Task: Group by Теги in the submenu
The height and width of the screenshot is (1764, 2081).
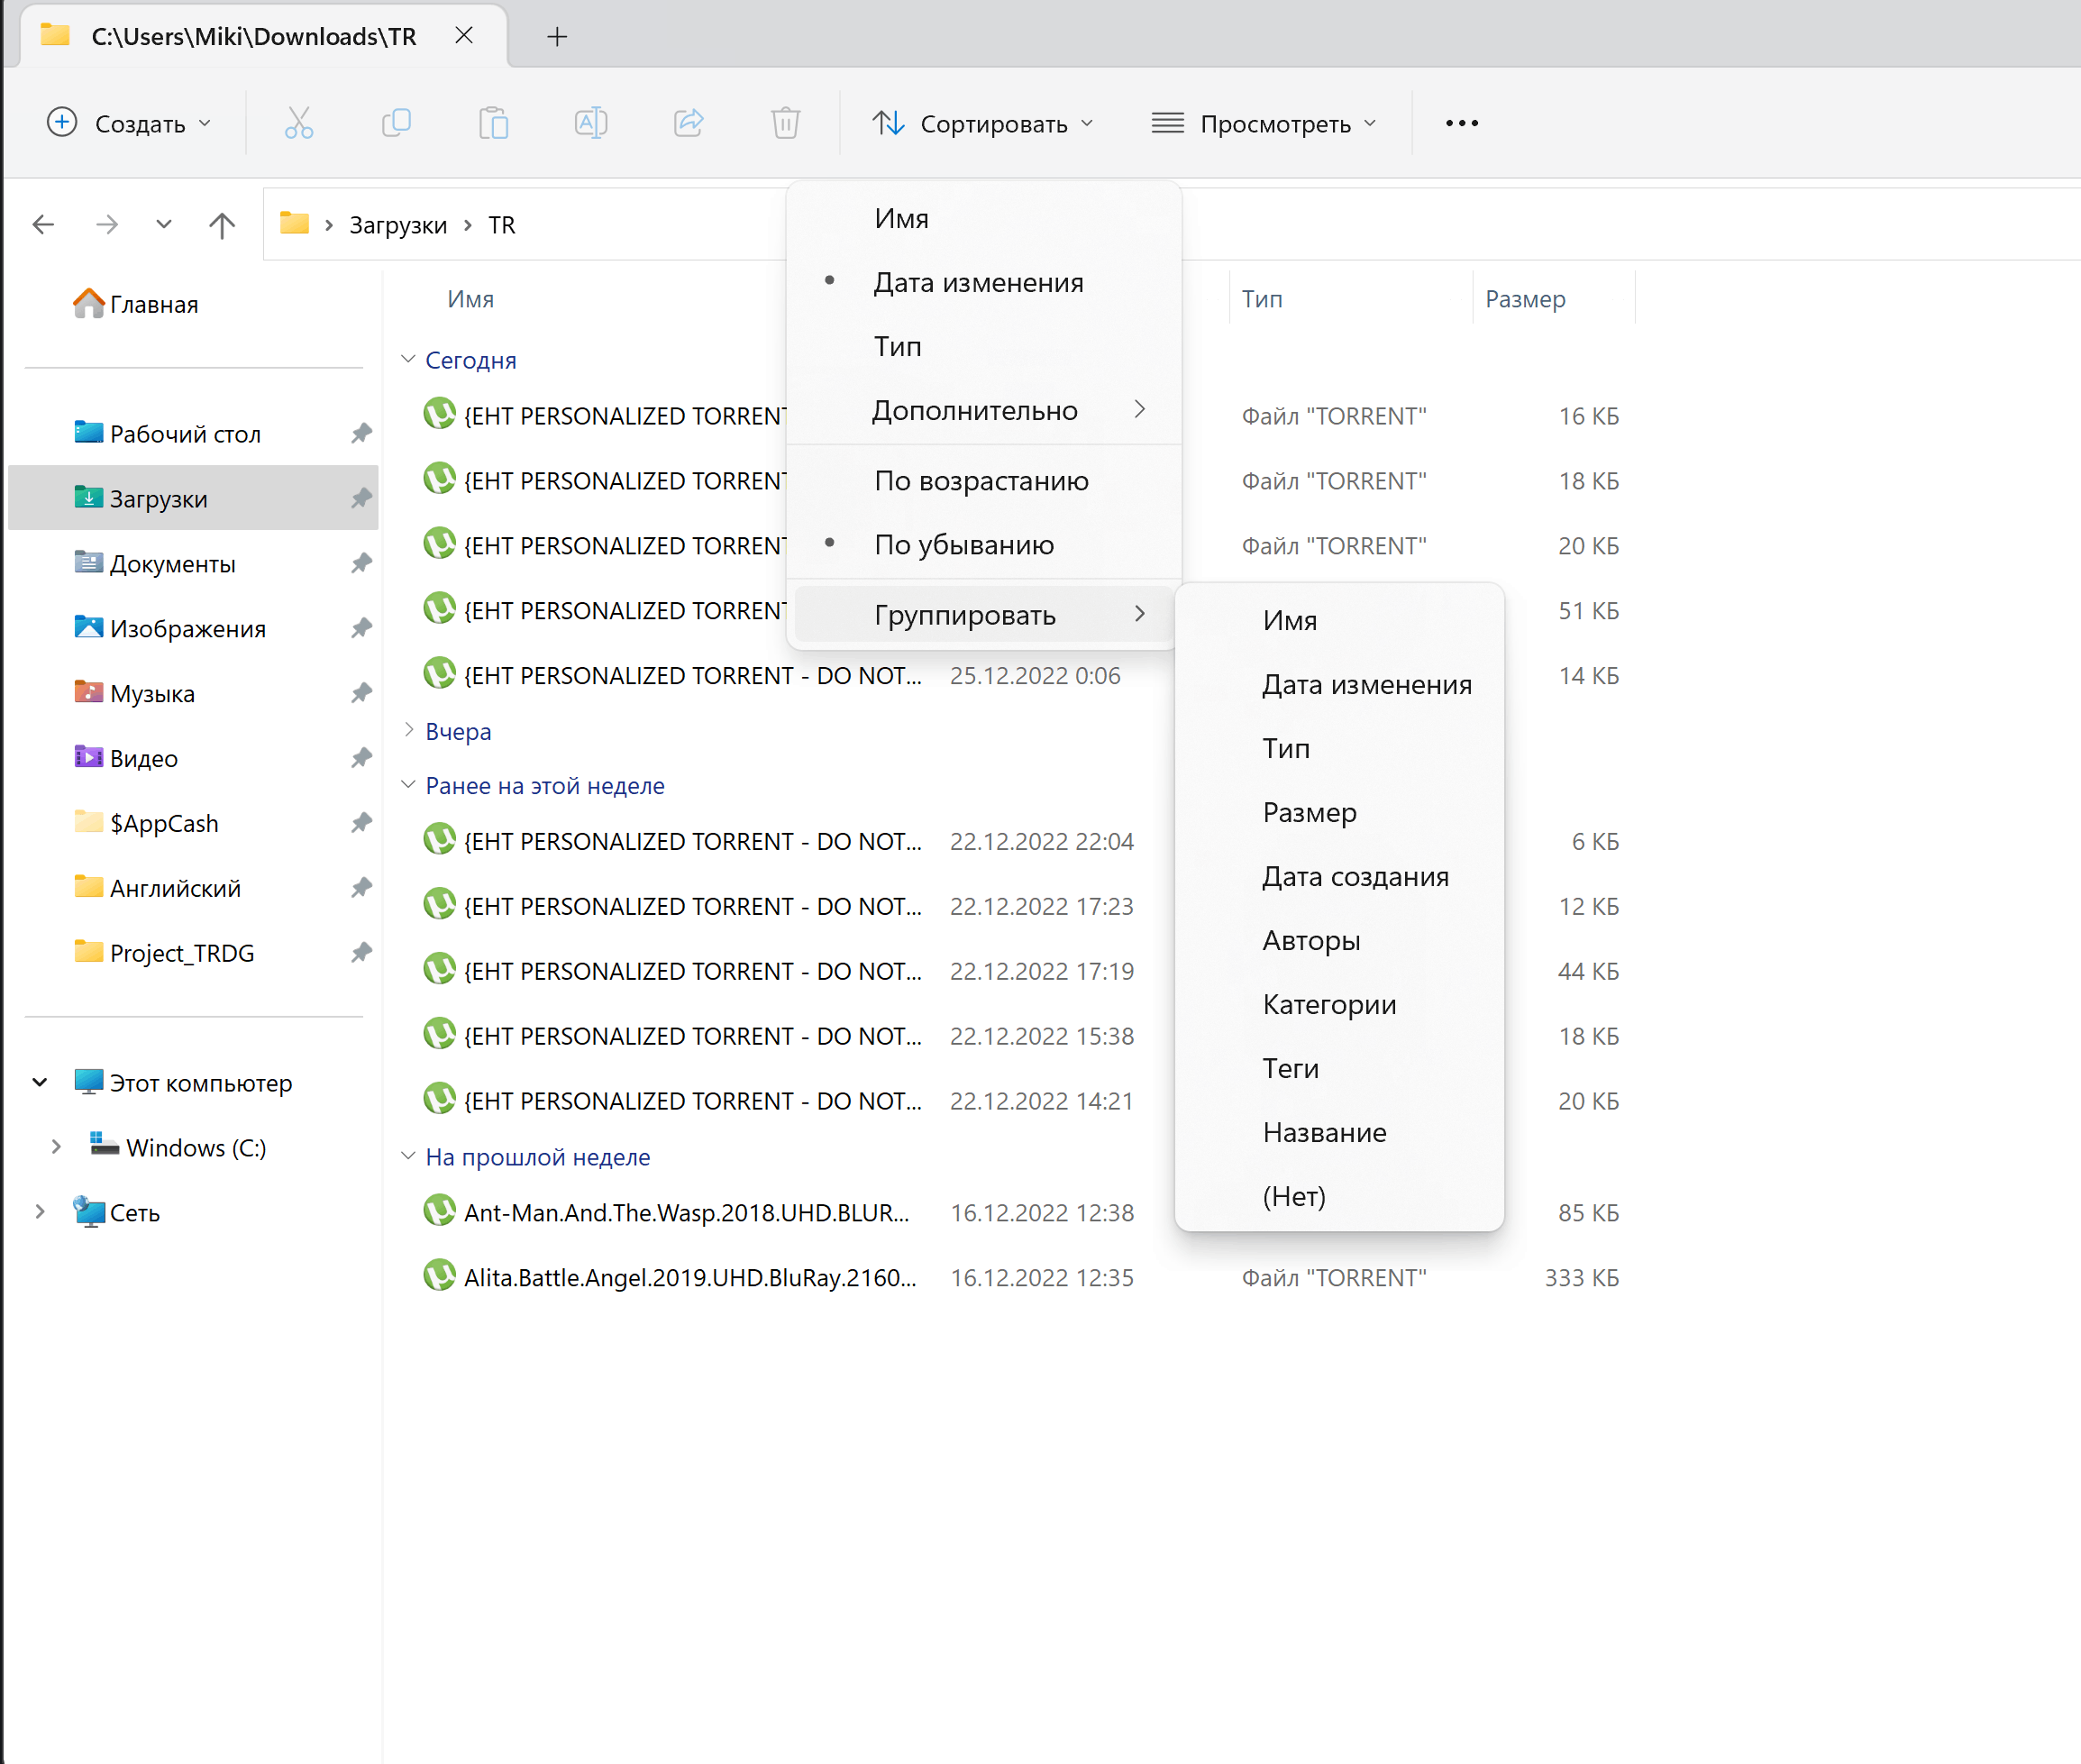Action: click(x=1339, y=1068)
